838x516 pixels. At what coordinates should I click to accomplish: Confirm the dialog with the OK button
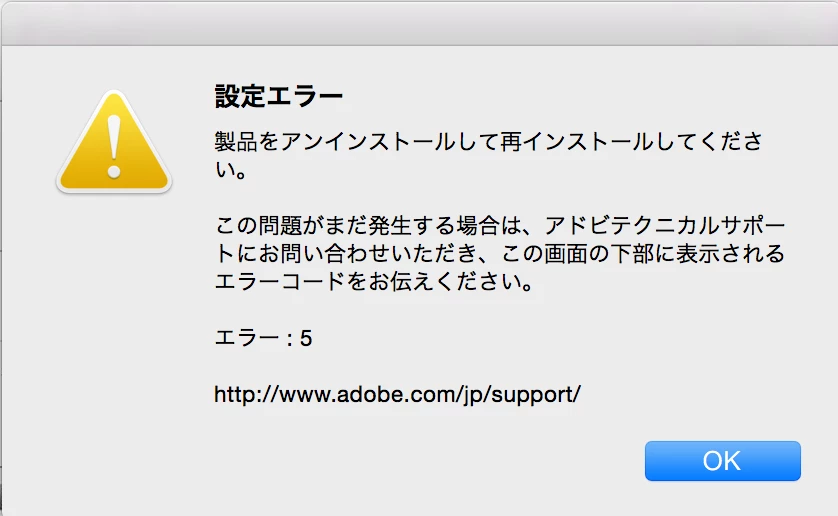[723, 461]
